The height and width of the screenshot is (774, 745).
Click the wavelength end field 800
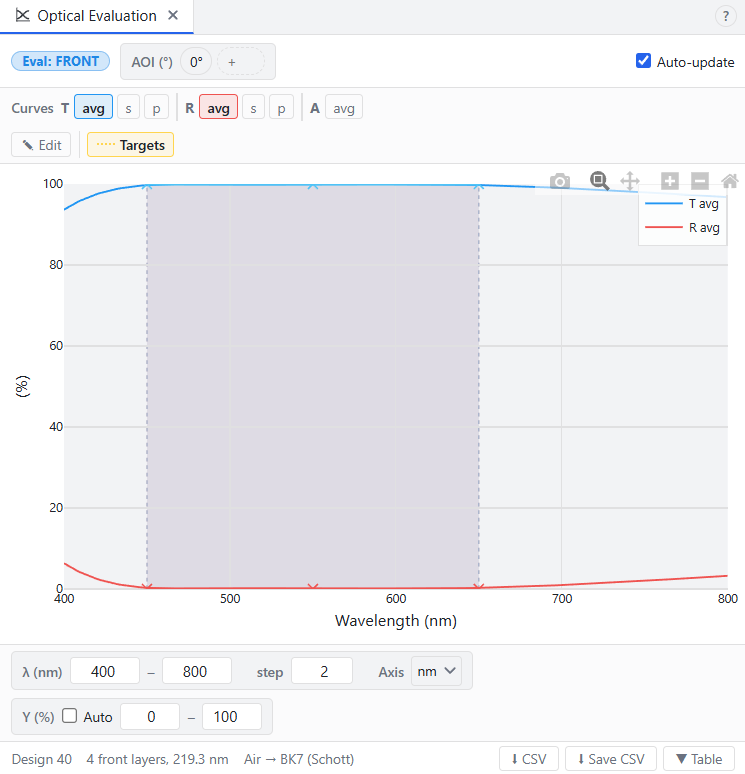[196, 671]
